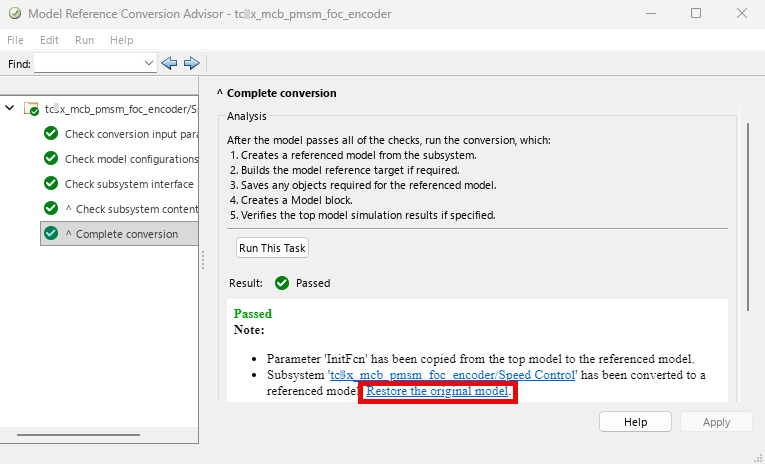765x464 pixels.
Task: Click the Help button at bottom
Action: pos(635,422)
